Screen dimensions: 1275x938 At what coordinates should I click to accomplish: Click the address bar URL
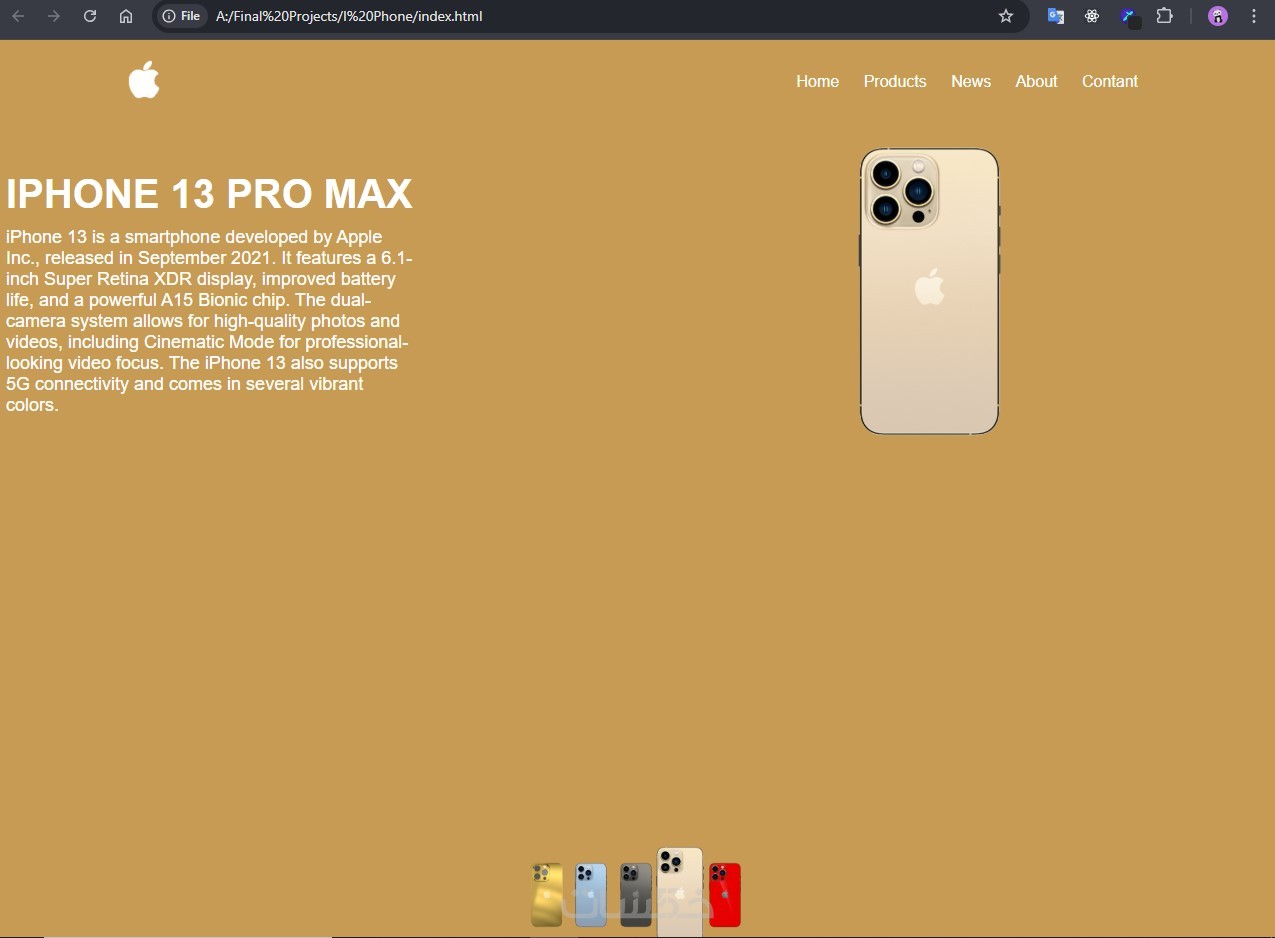[349, 16]
